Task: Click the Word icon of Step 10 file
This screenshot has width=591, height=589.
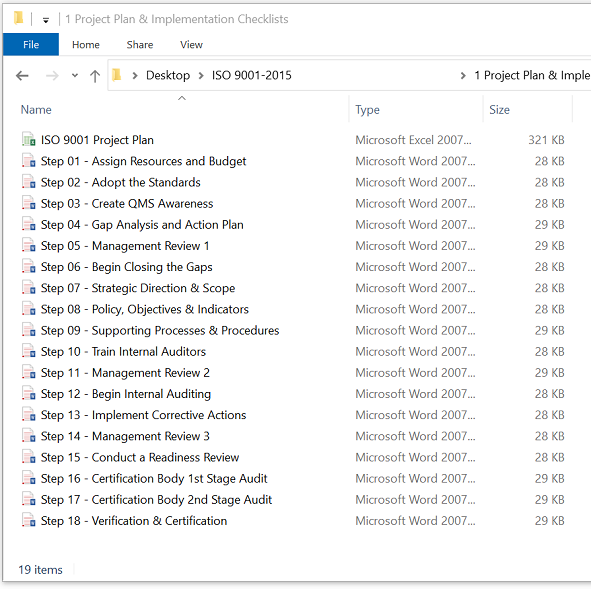Action: coord(29,351)
